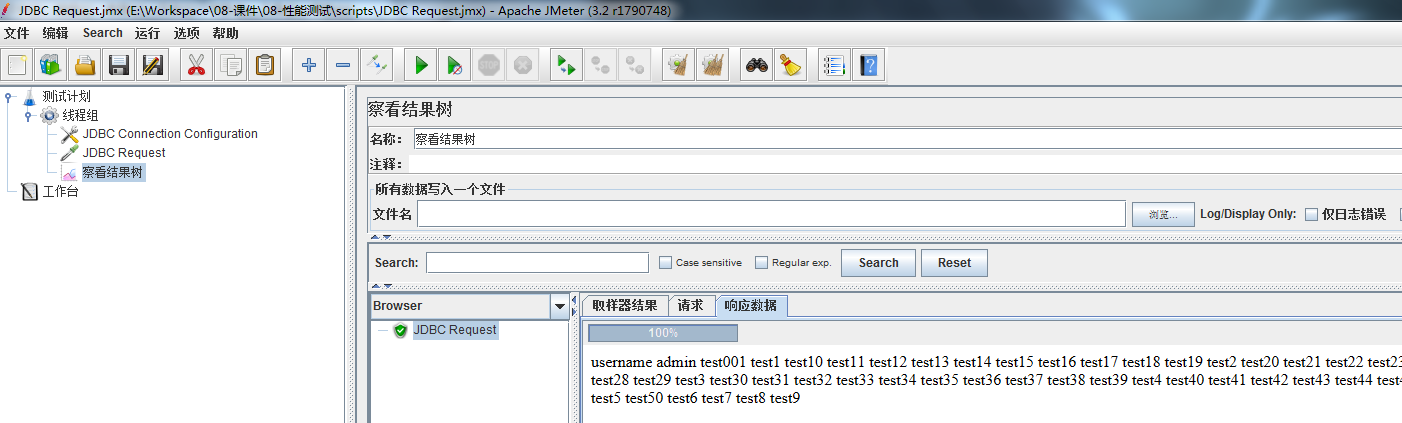The height and width of the screenshot is (423, 1402).
Task: Click the 名称 name input field
Action: tap(907, 139)
